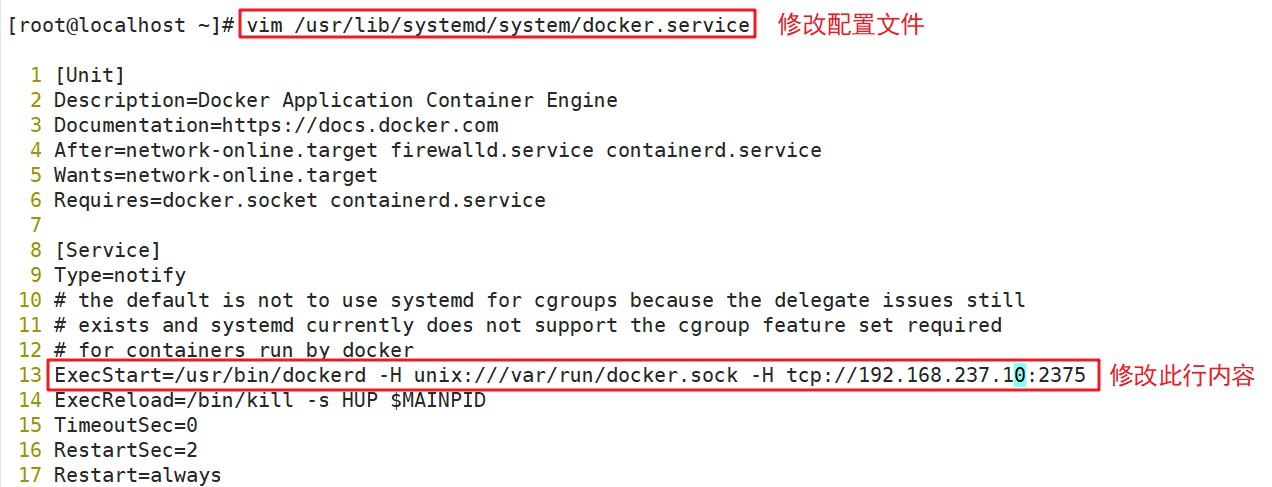This screenshot has height=487, width=1272.
Task: Click the Restart=always line
Action: (137, 475)
